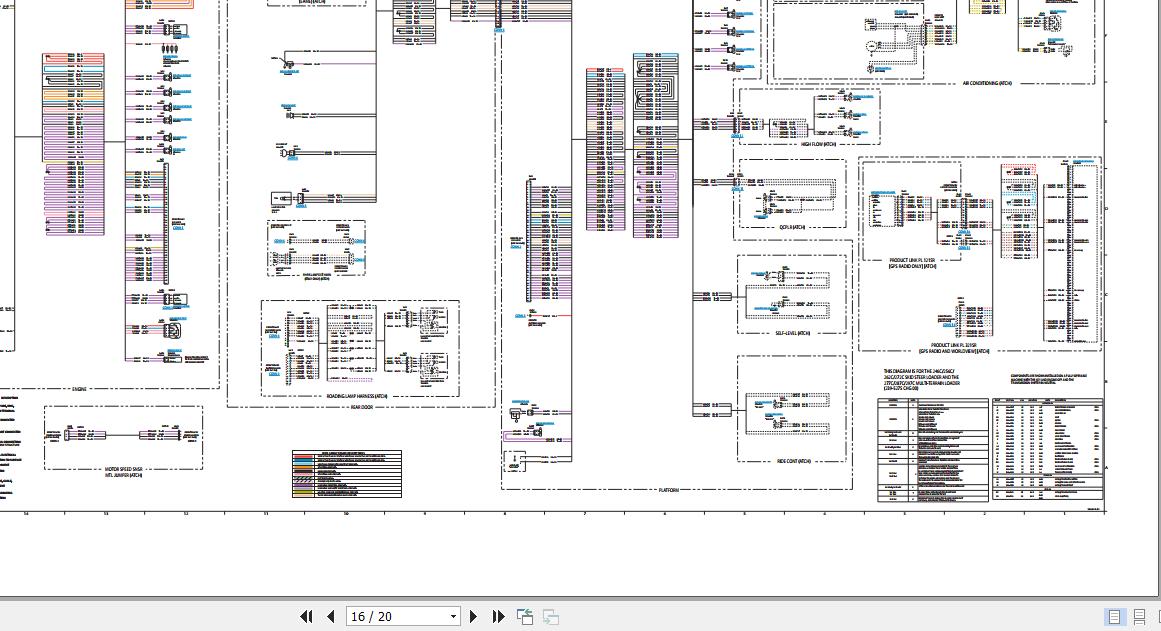The width and height of the screenshot is (1161, 631).
Task: Click the AIR CONDITIONING (ATCH) label
Action: coord(986,84)
